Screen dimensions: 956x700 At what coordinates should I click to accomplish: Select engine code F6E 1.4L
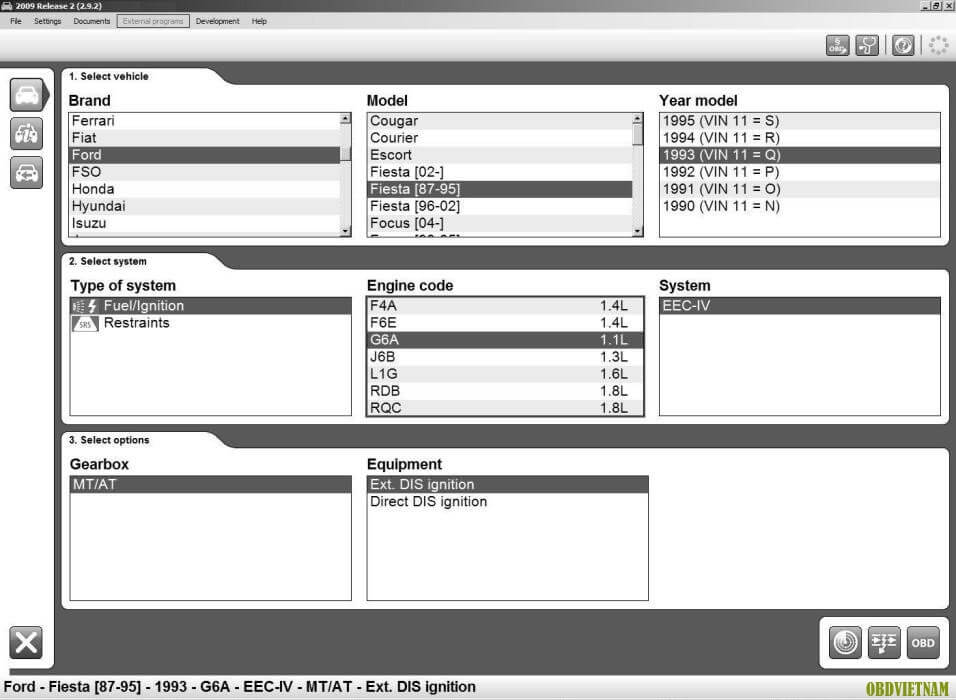tap(505, 323)
